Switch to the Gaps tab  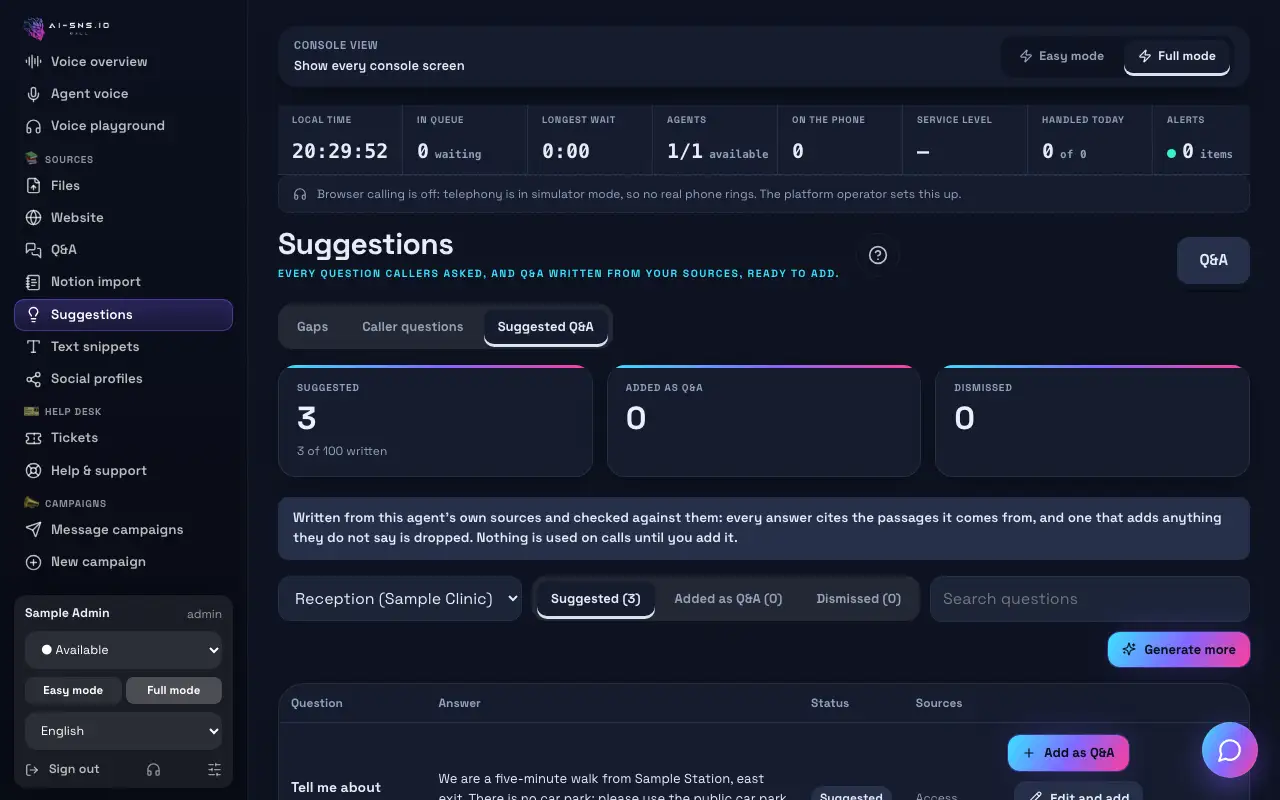[313, 327]
